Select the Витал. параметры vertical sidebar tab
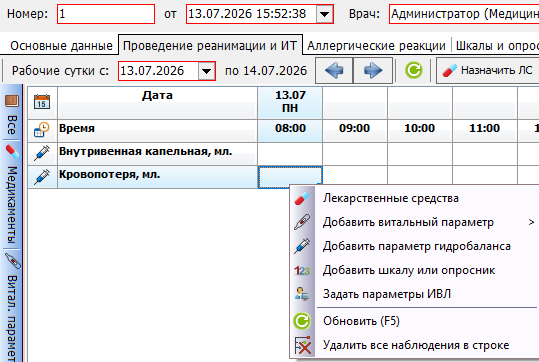 point(12,318)
